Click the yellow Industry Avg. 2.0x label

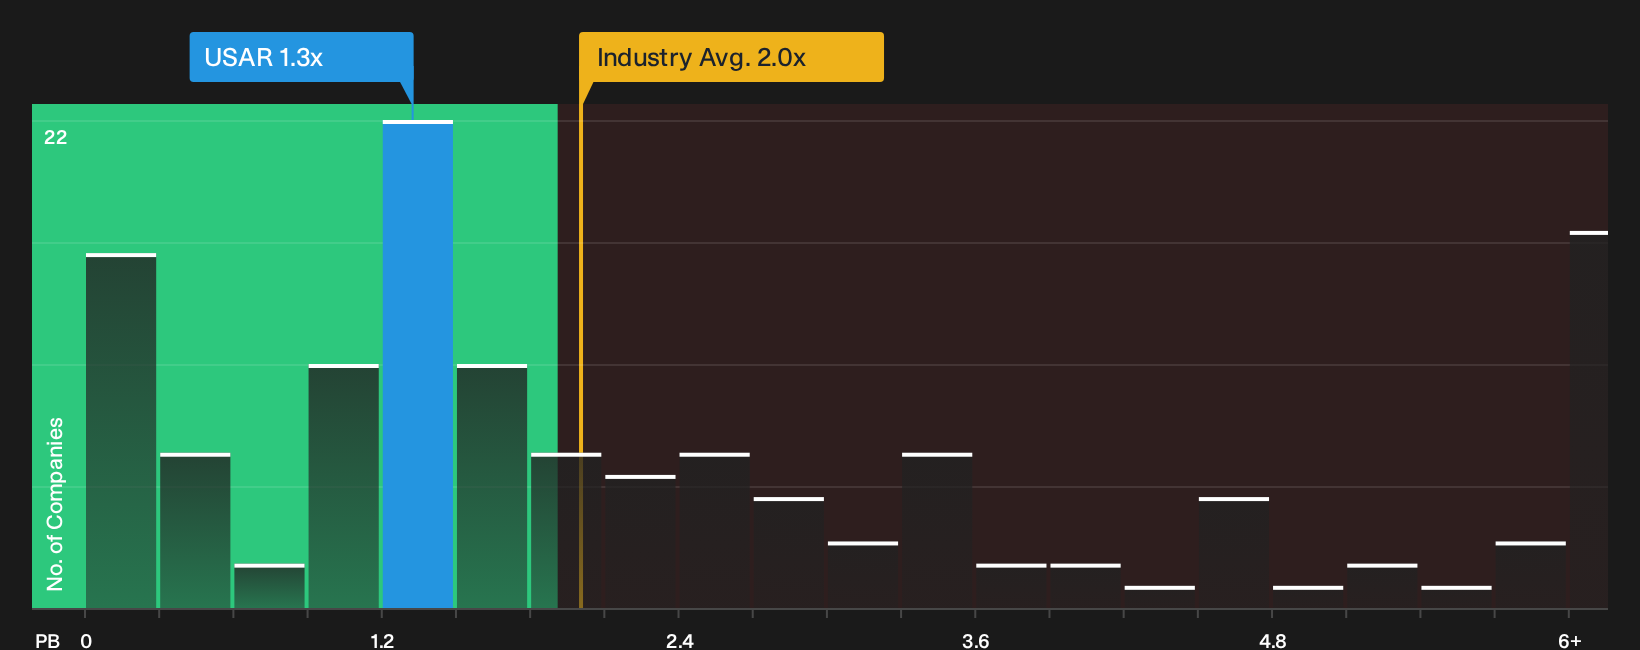tap(731, 57)
